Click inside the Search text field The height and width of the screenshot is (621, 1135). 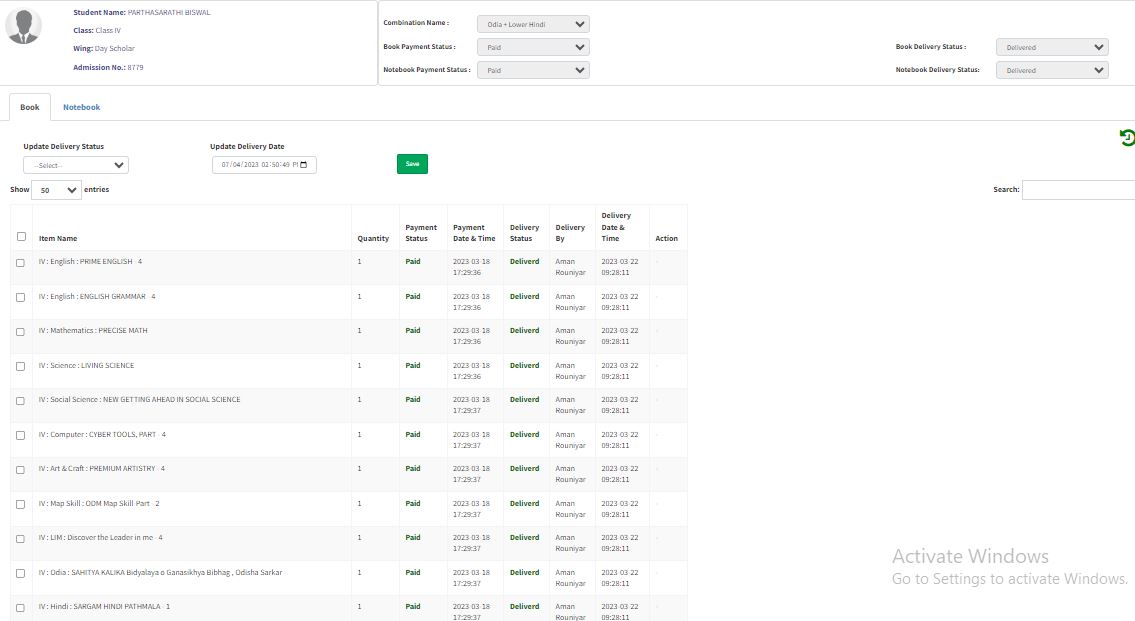[1078, 190]
